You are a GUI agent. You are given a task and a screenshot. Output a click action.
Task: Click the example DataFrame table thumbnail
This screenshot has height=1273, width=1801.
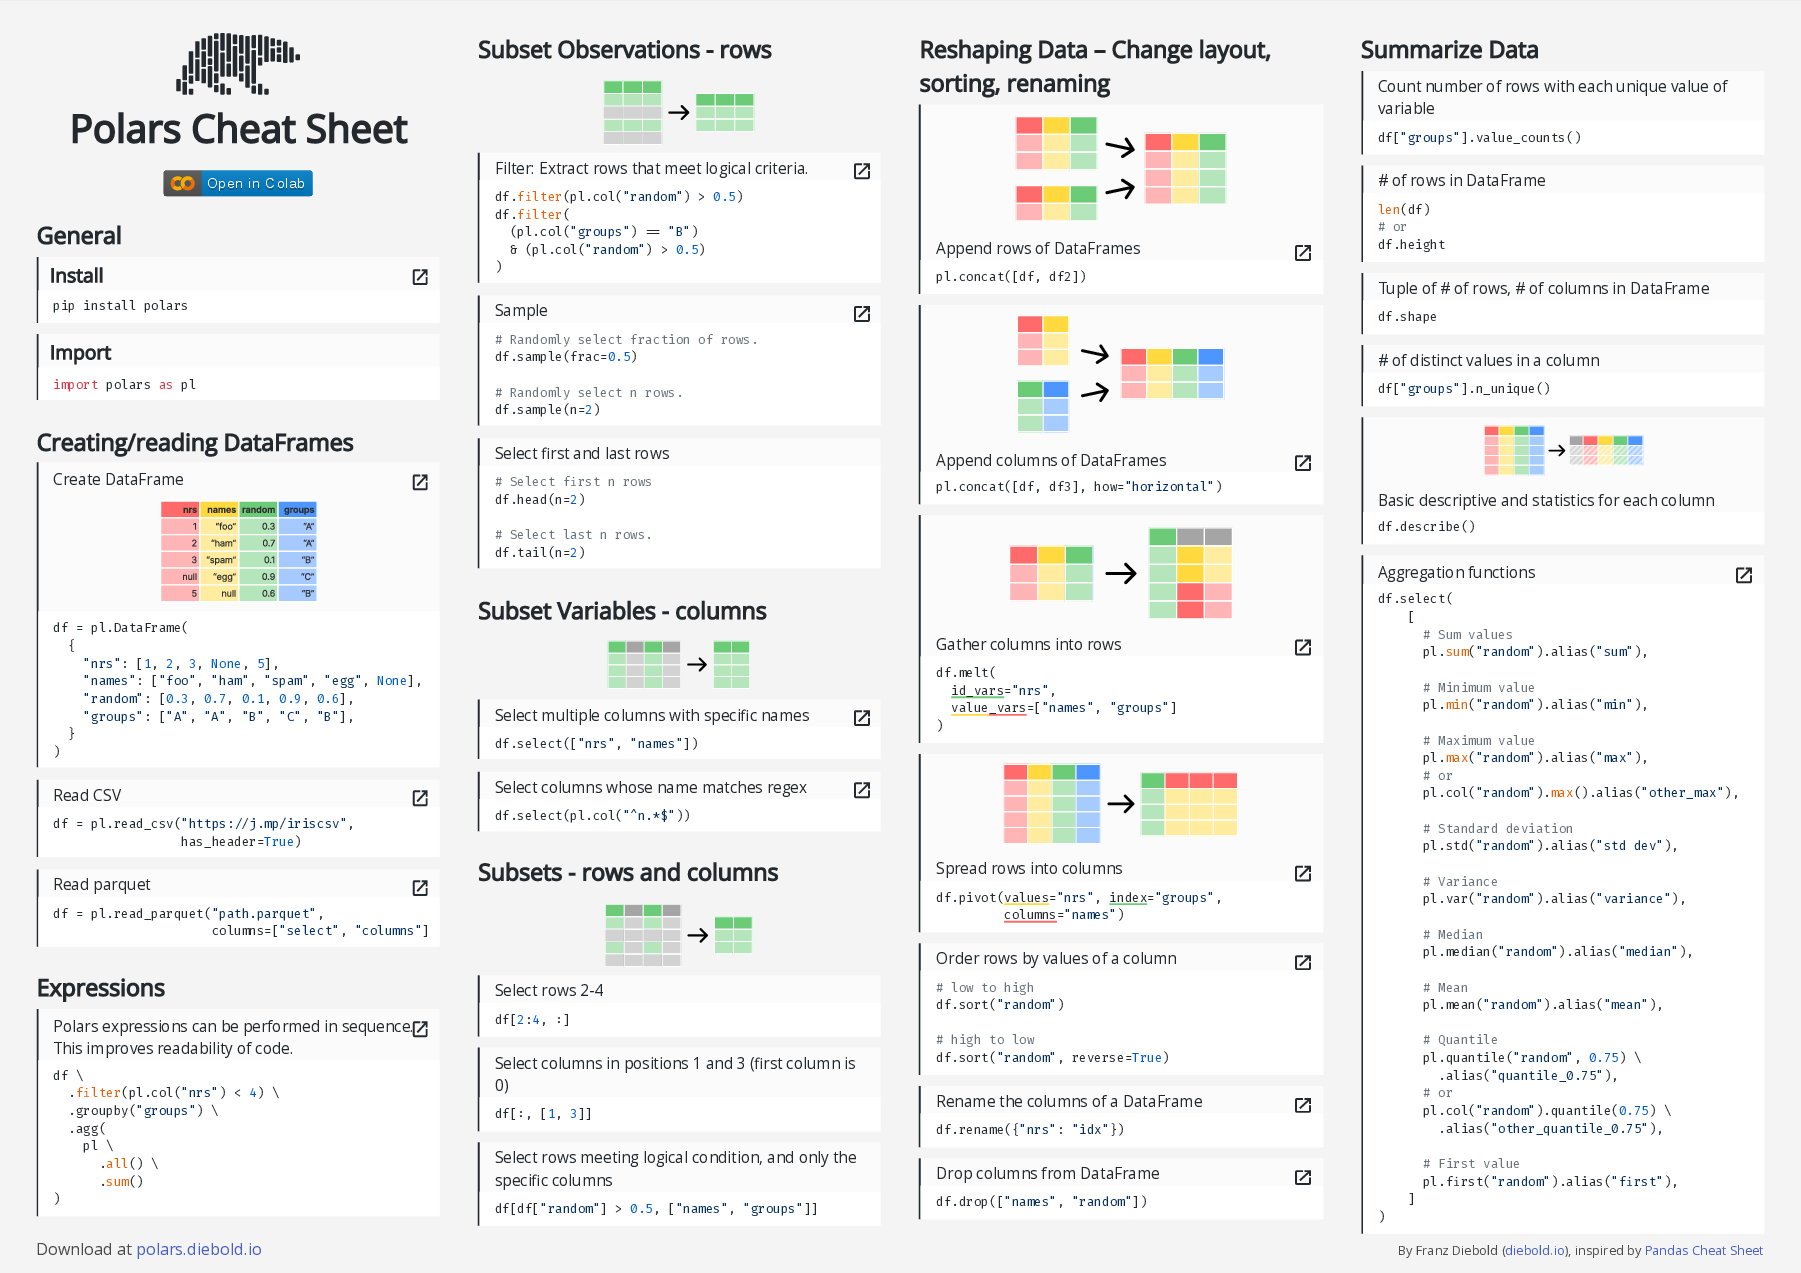tap(240, 551)
